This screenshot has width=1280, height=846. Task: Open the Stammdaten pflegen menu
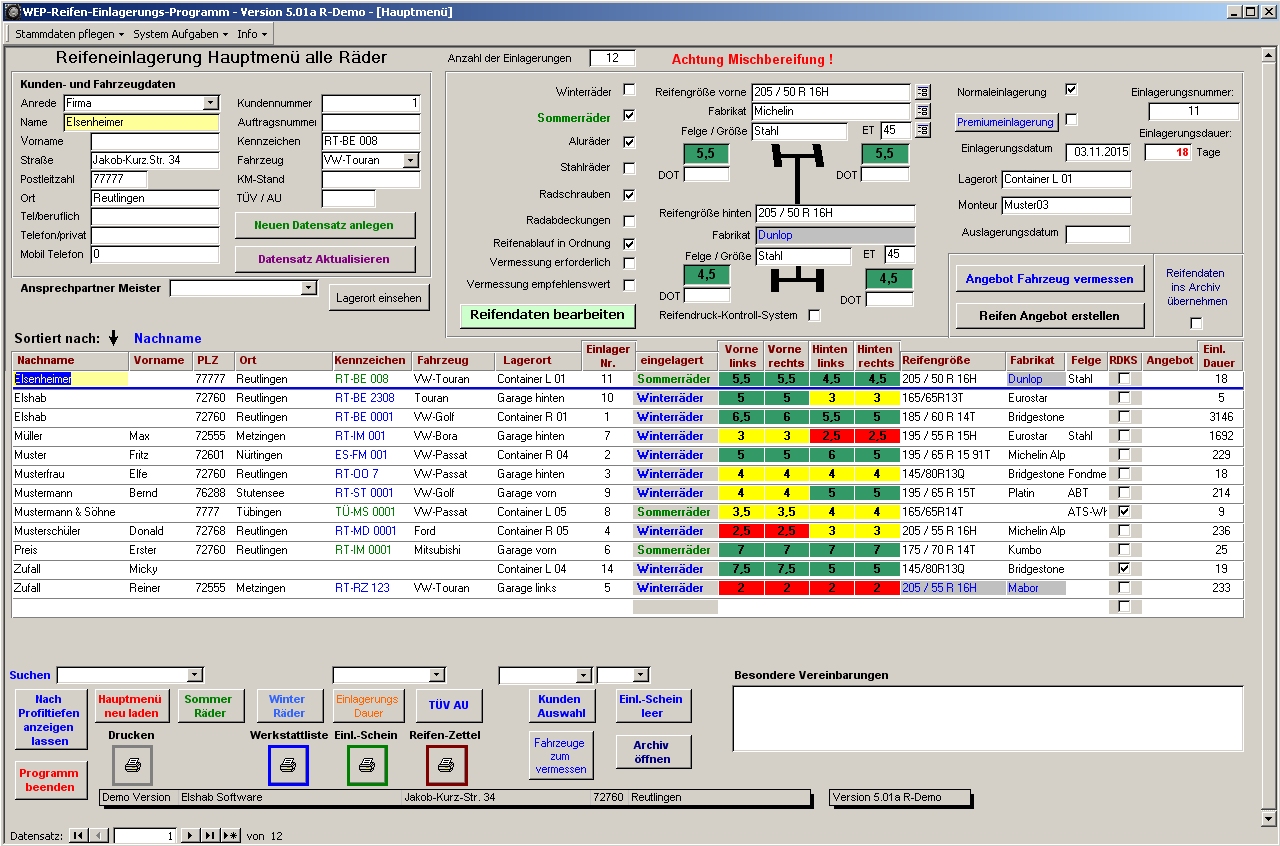(69, 34)
